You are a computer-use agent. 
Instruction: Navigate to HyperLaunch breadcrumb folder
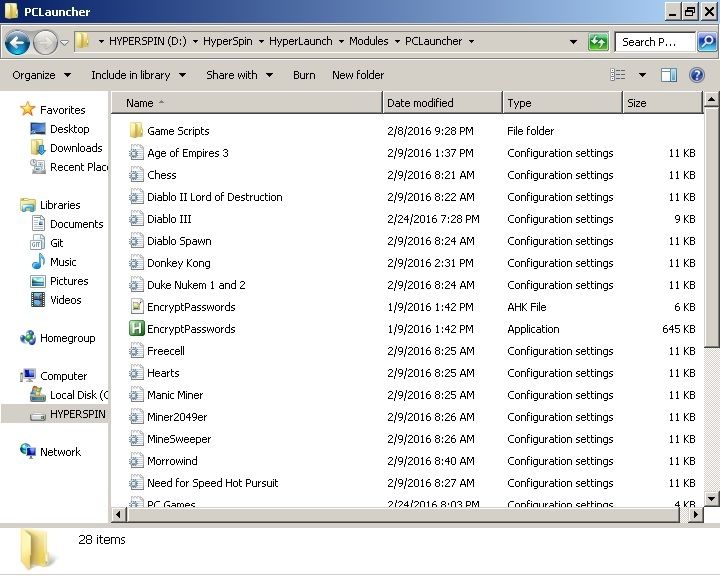click(301, 41)
